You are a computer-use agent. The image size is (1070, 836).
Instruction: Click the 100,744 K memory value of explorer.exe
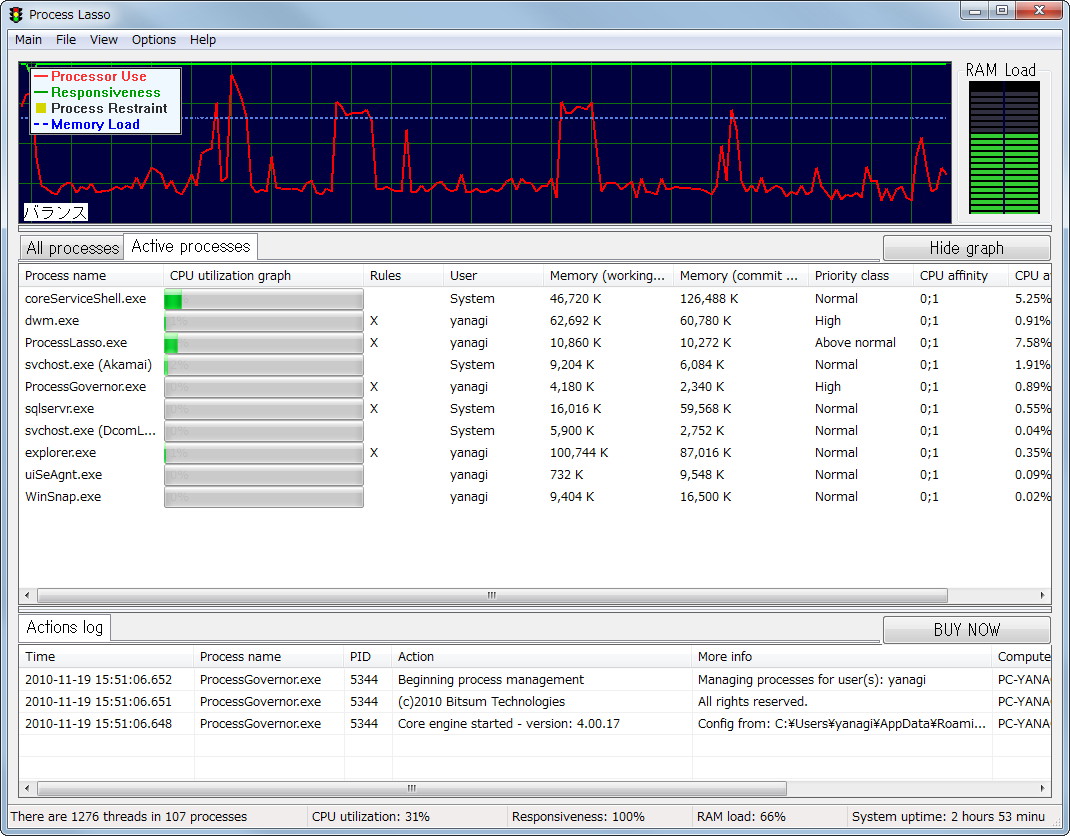[579, 452]
